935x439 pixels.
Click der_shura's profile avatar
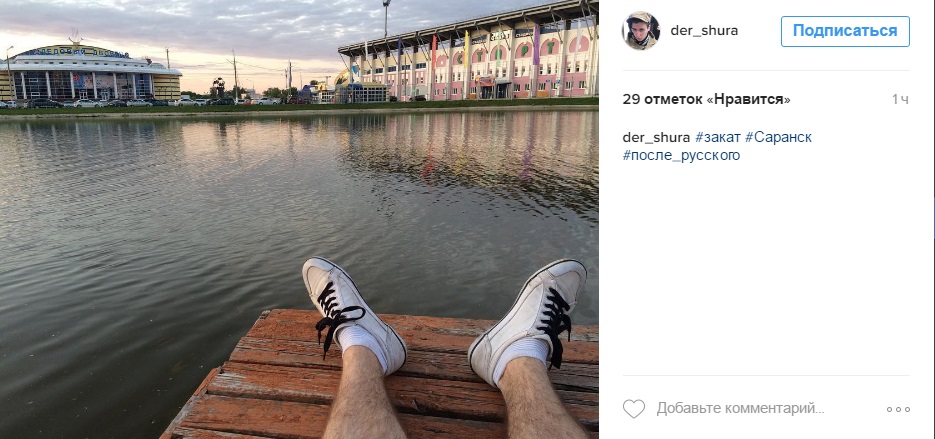tap(641, 31)
